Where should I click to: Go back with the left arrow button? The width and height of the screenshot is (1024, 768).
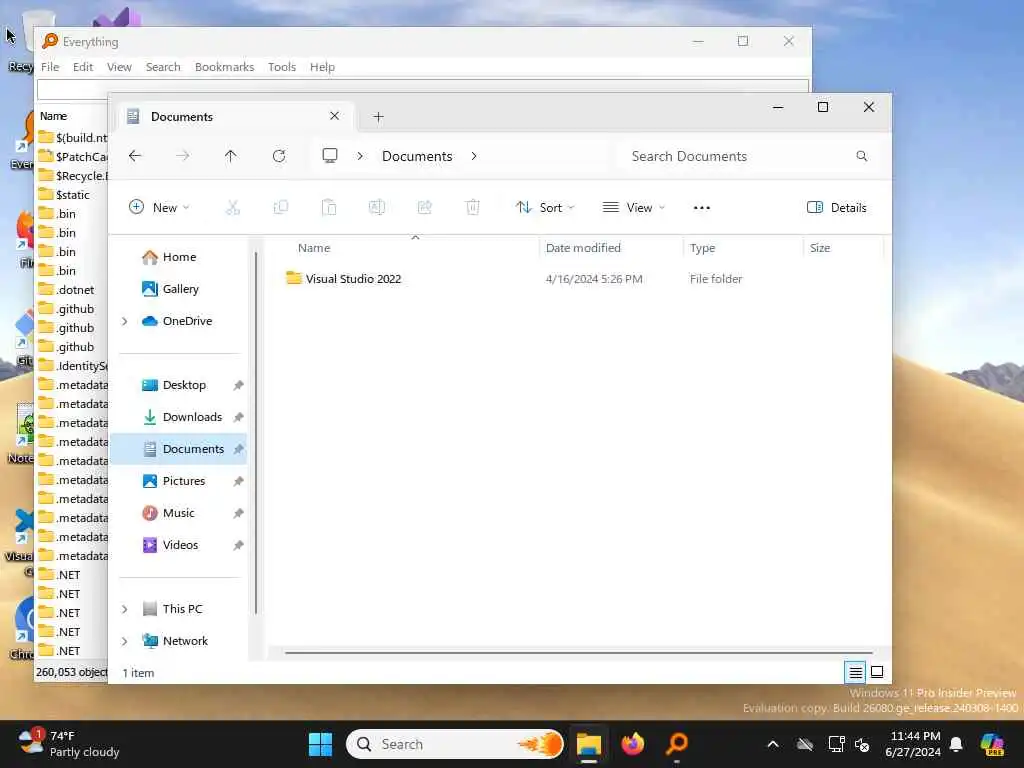(135, 155)
